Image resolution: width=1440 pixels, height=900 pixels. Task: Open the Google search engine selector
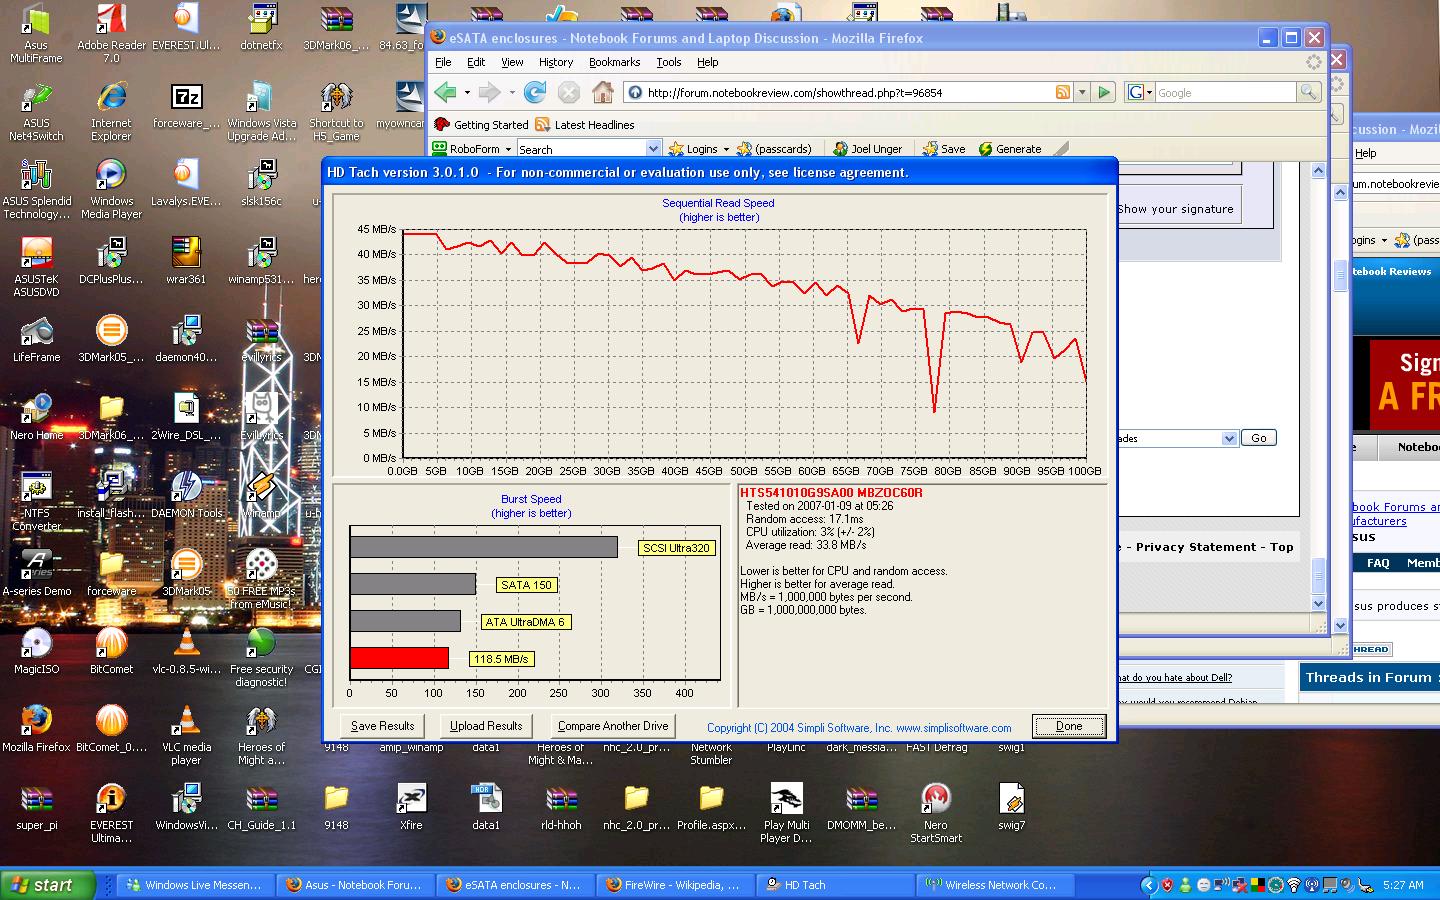point(1140,92)
